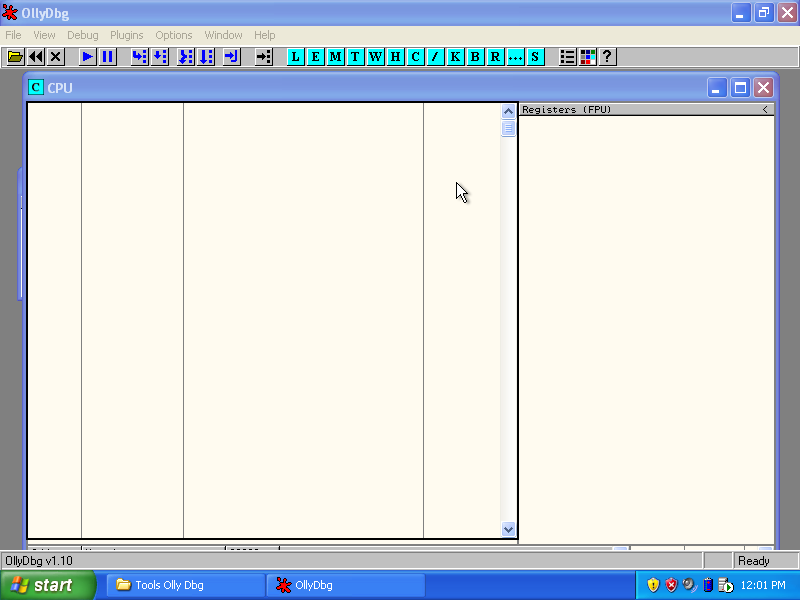Click the Registers (FPU) header bar
The height and width of the screenshot is (600, 800).
646,110
